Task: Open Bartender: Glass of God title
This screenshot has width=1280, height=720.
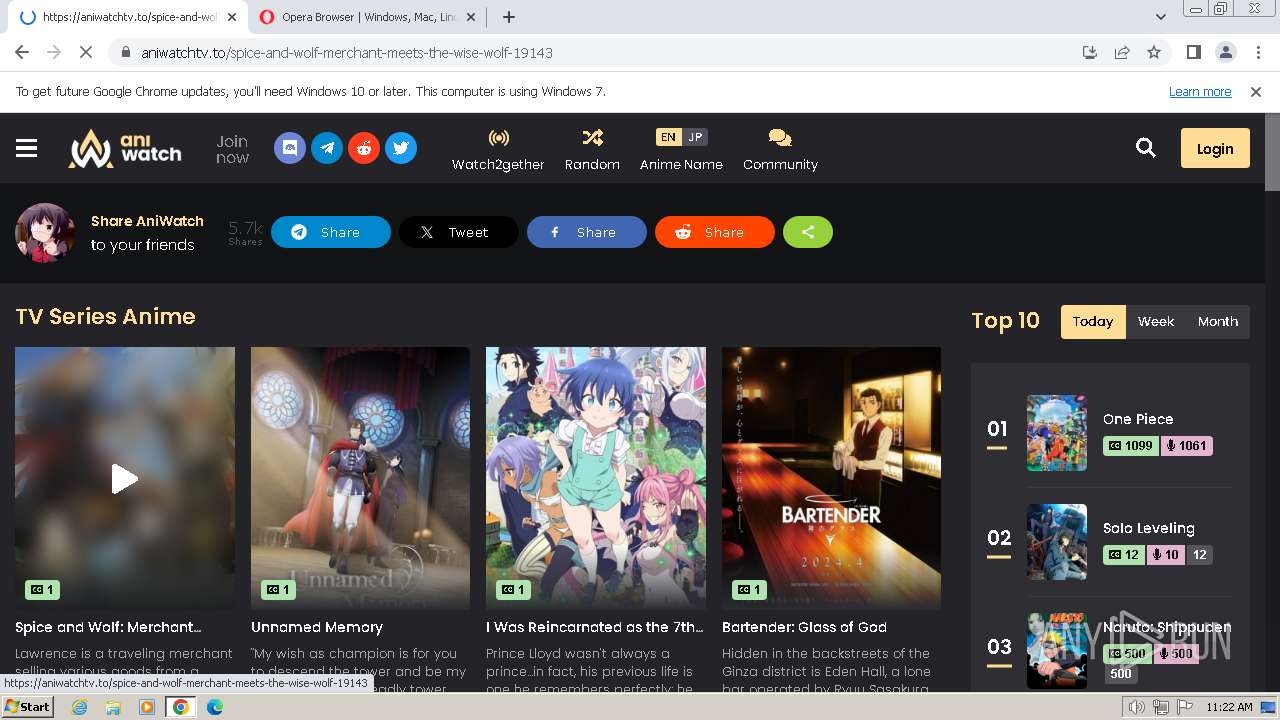Action: pos(804,627)
